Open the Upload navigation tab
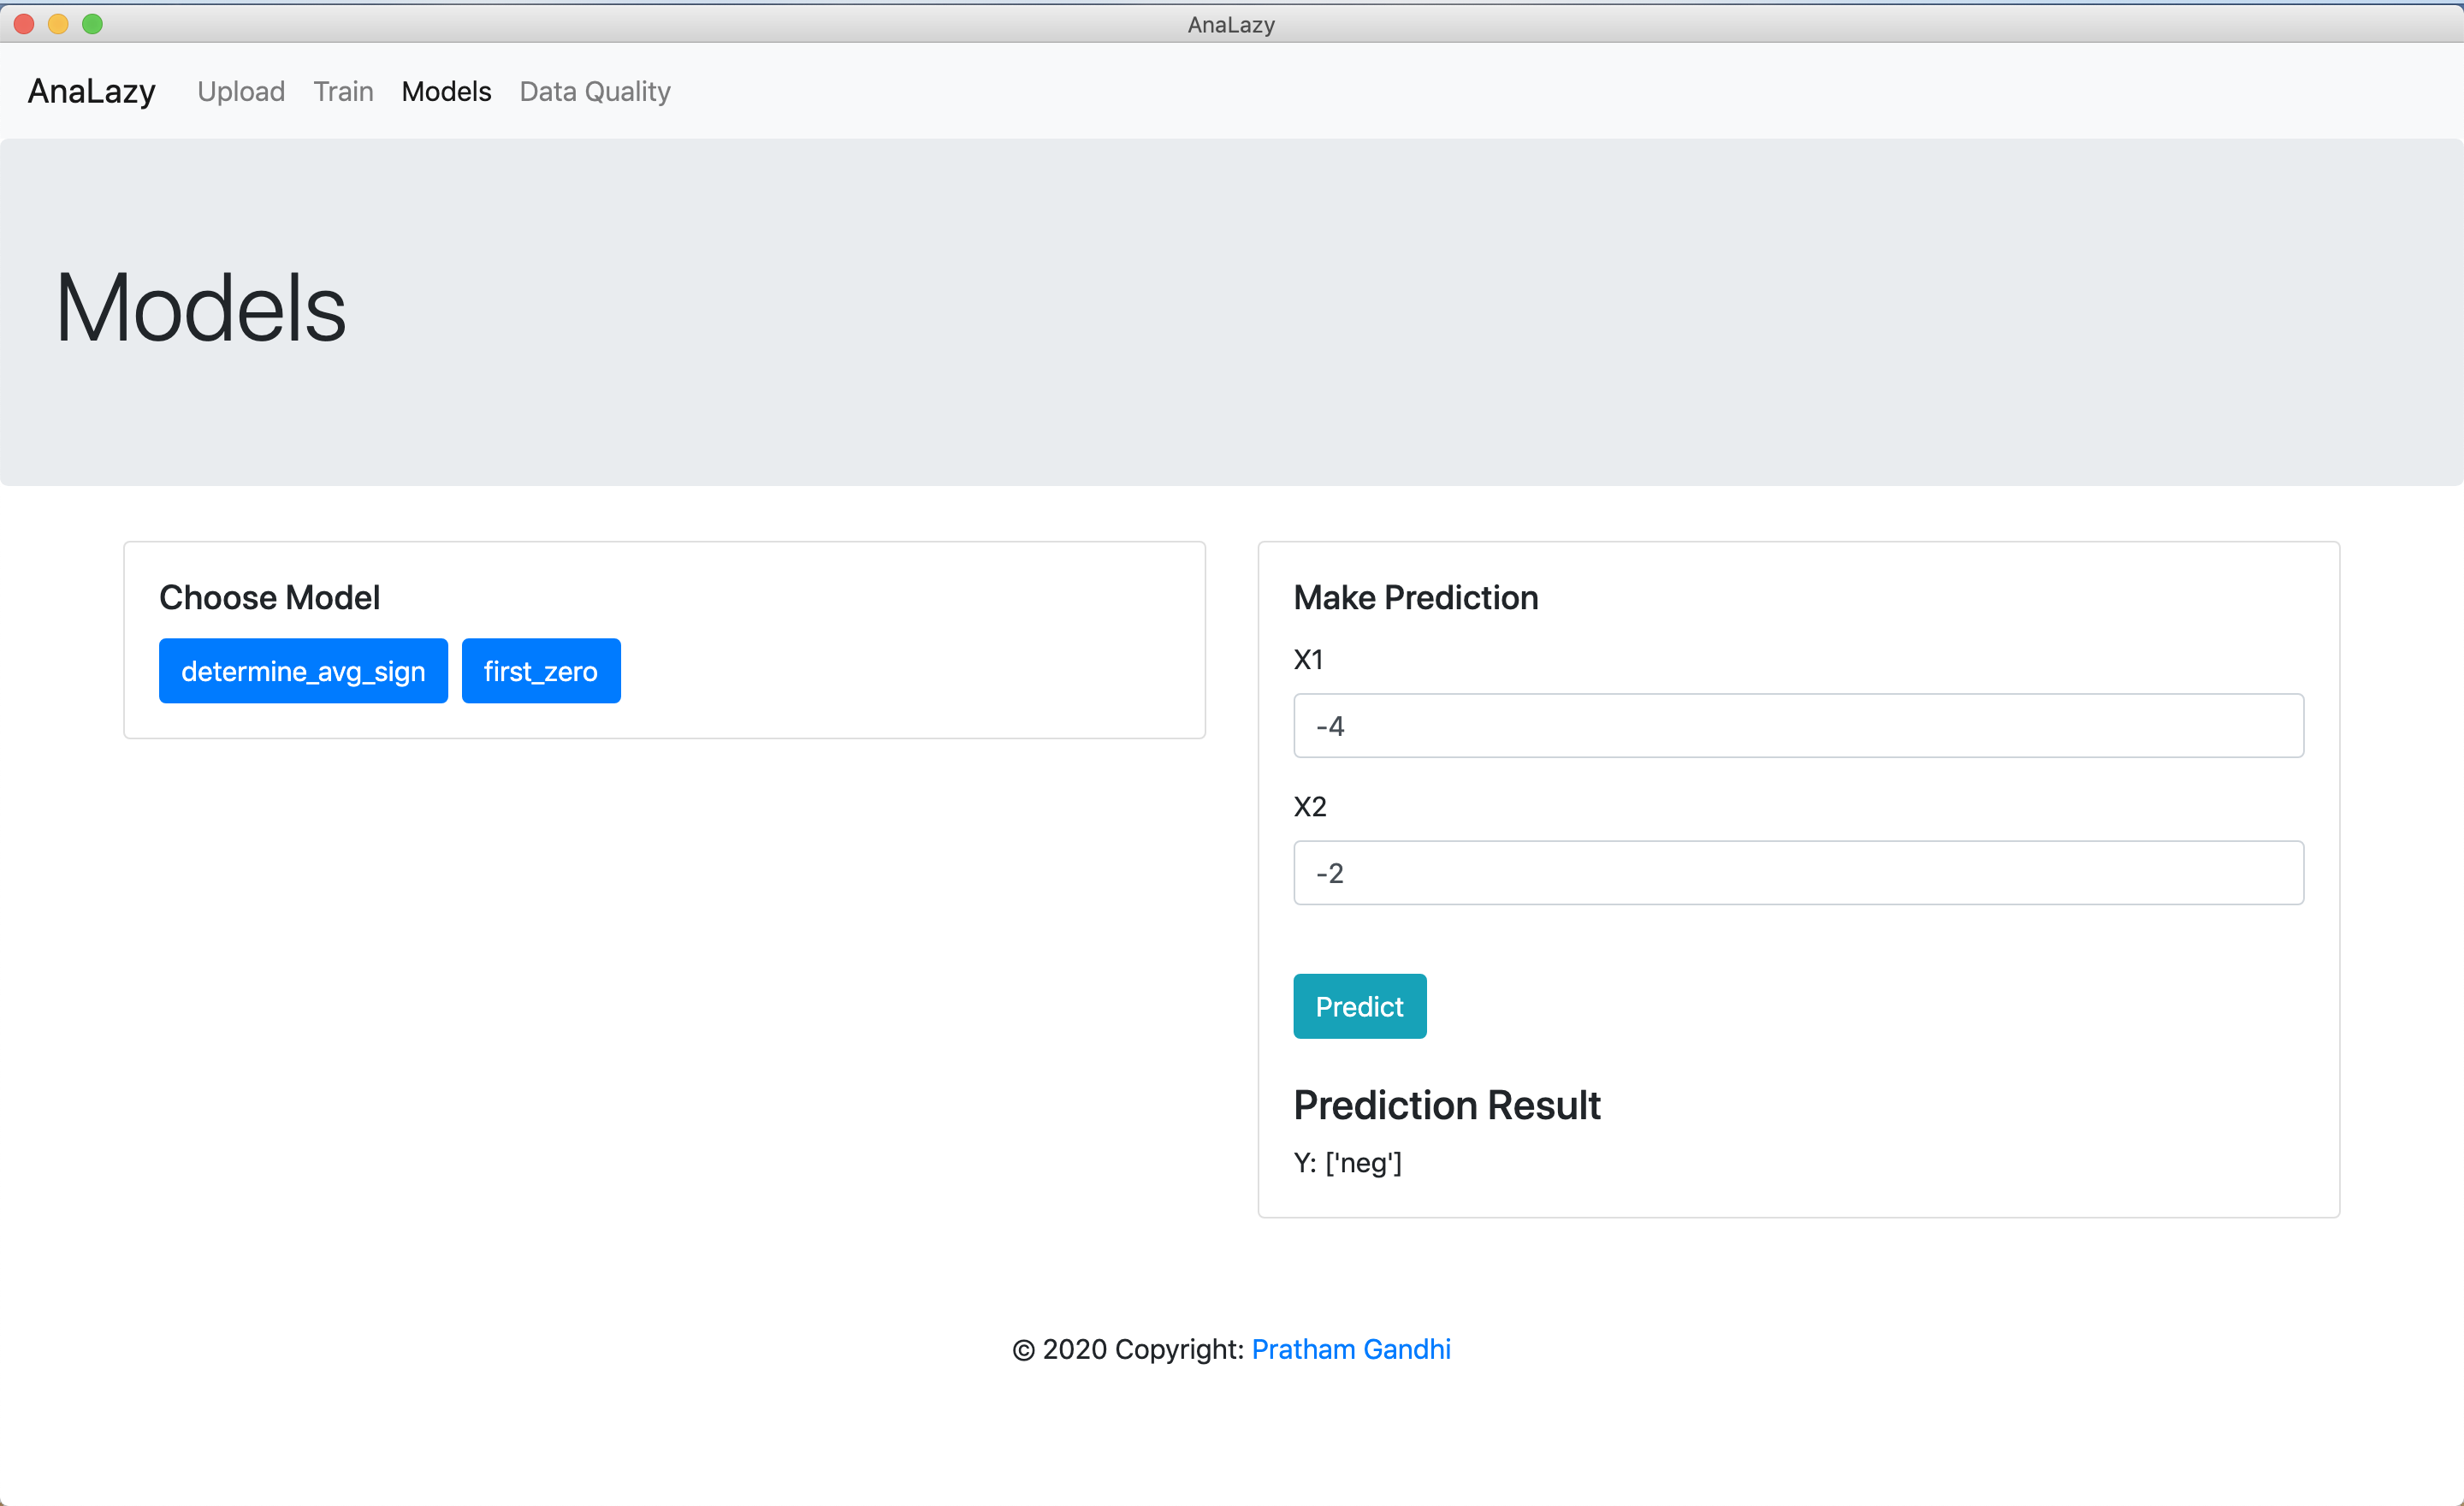This screenshot has width=2464, height=1506. (x=241, y=91)
